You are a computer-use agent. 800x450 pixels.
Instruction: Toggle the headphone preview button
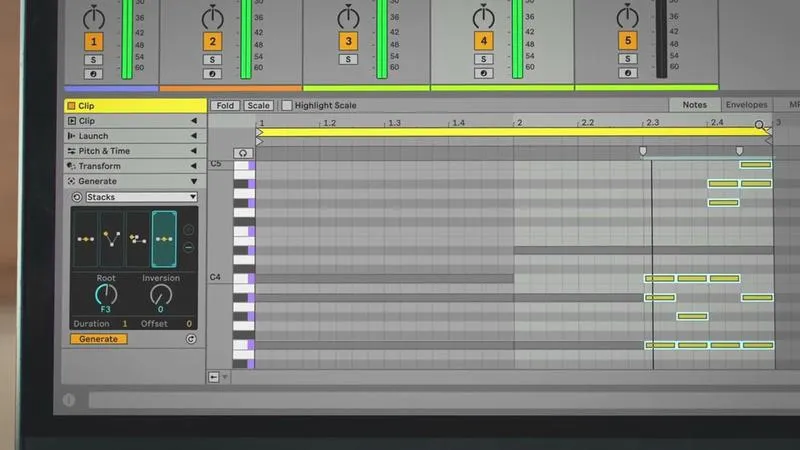243,153
